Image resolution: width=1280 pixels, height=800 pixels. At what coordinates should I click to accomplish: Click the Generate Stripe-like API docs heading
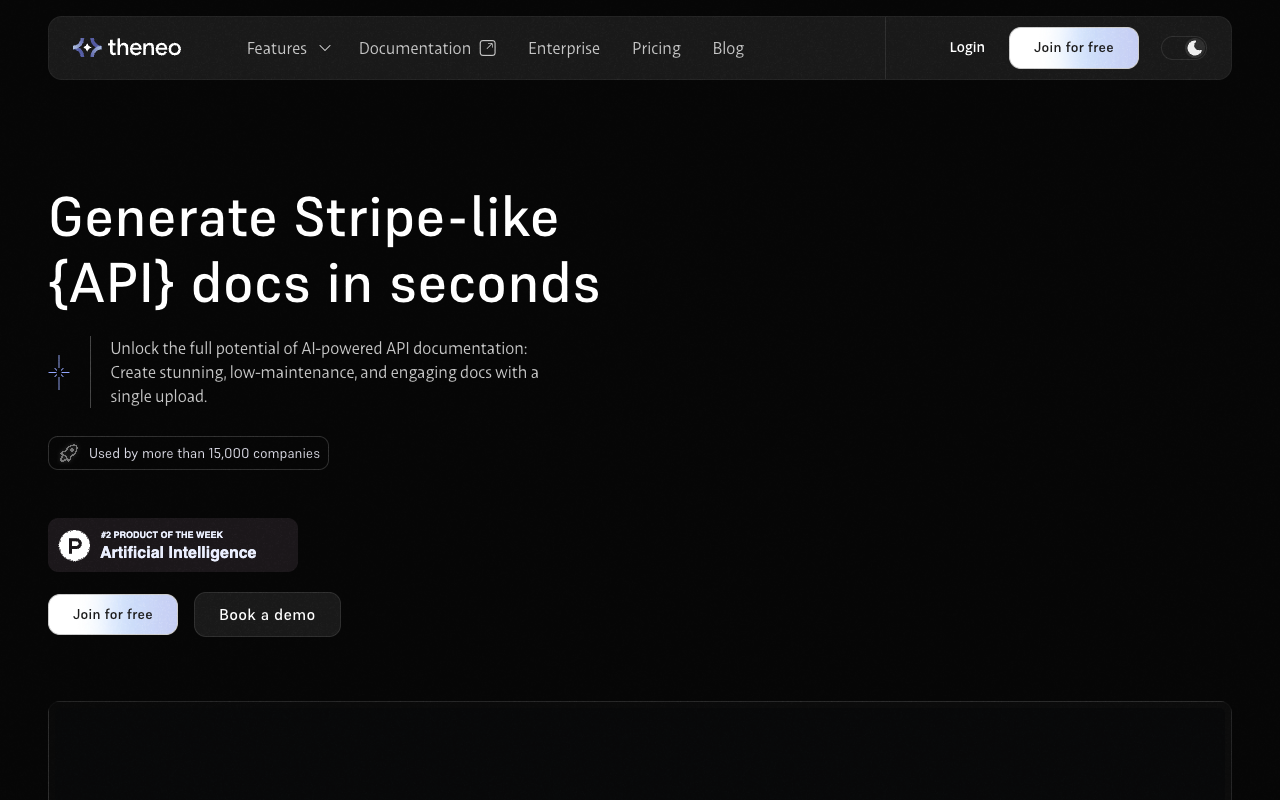pos(325,250)
